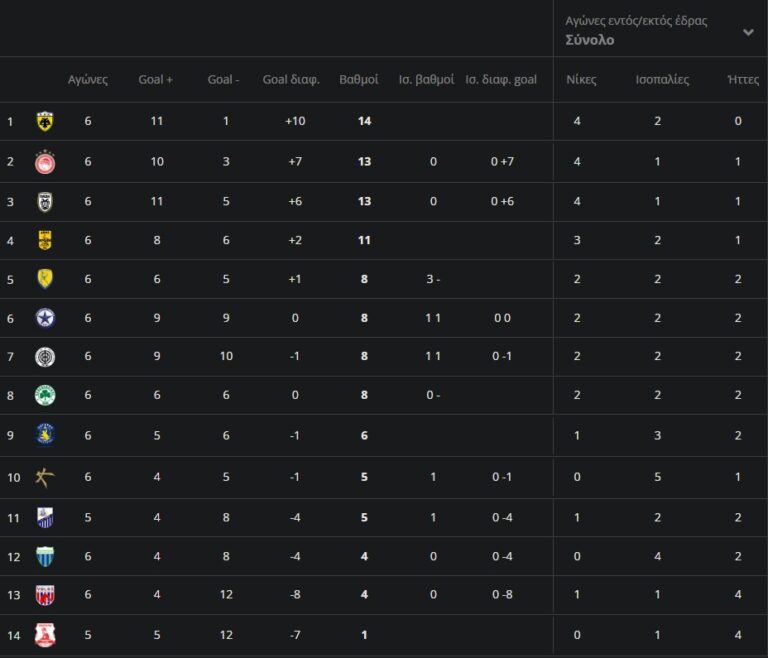Sort by the Βαθμοί column header
Viewport: 768px width, 658px height.
pos(359,80)
